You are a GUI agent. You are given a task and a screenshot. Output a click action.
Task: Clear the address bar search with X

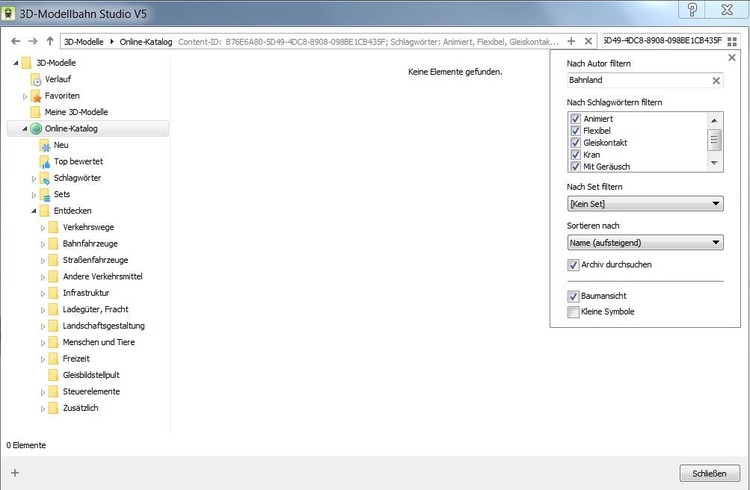(x=588, y=42)
